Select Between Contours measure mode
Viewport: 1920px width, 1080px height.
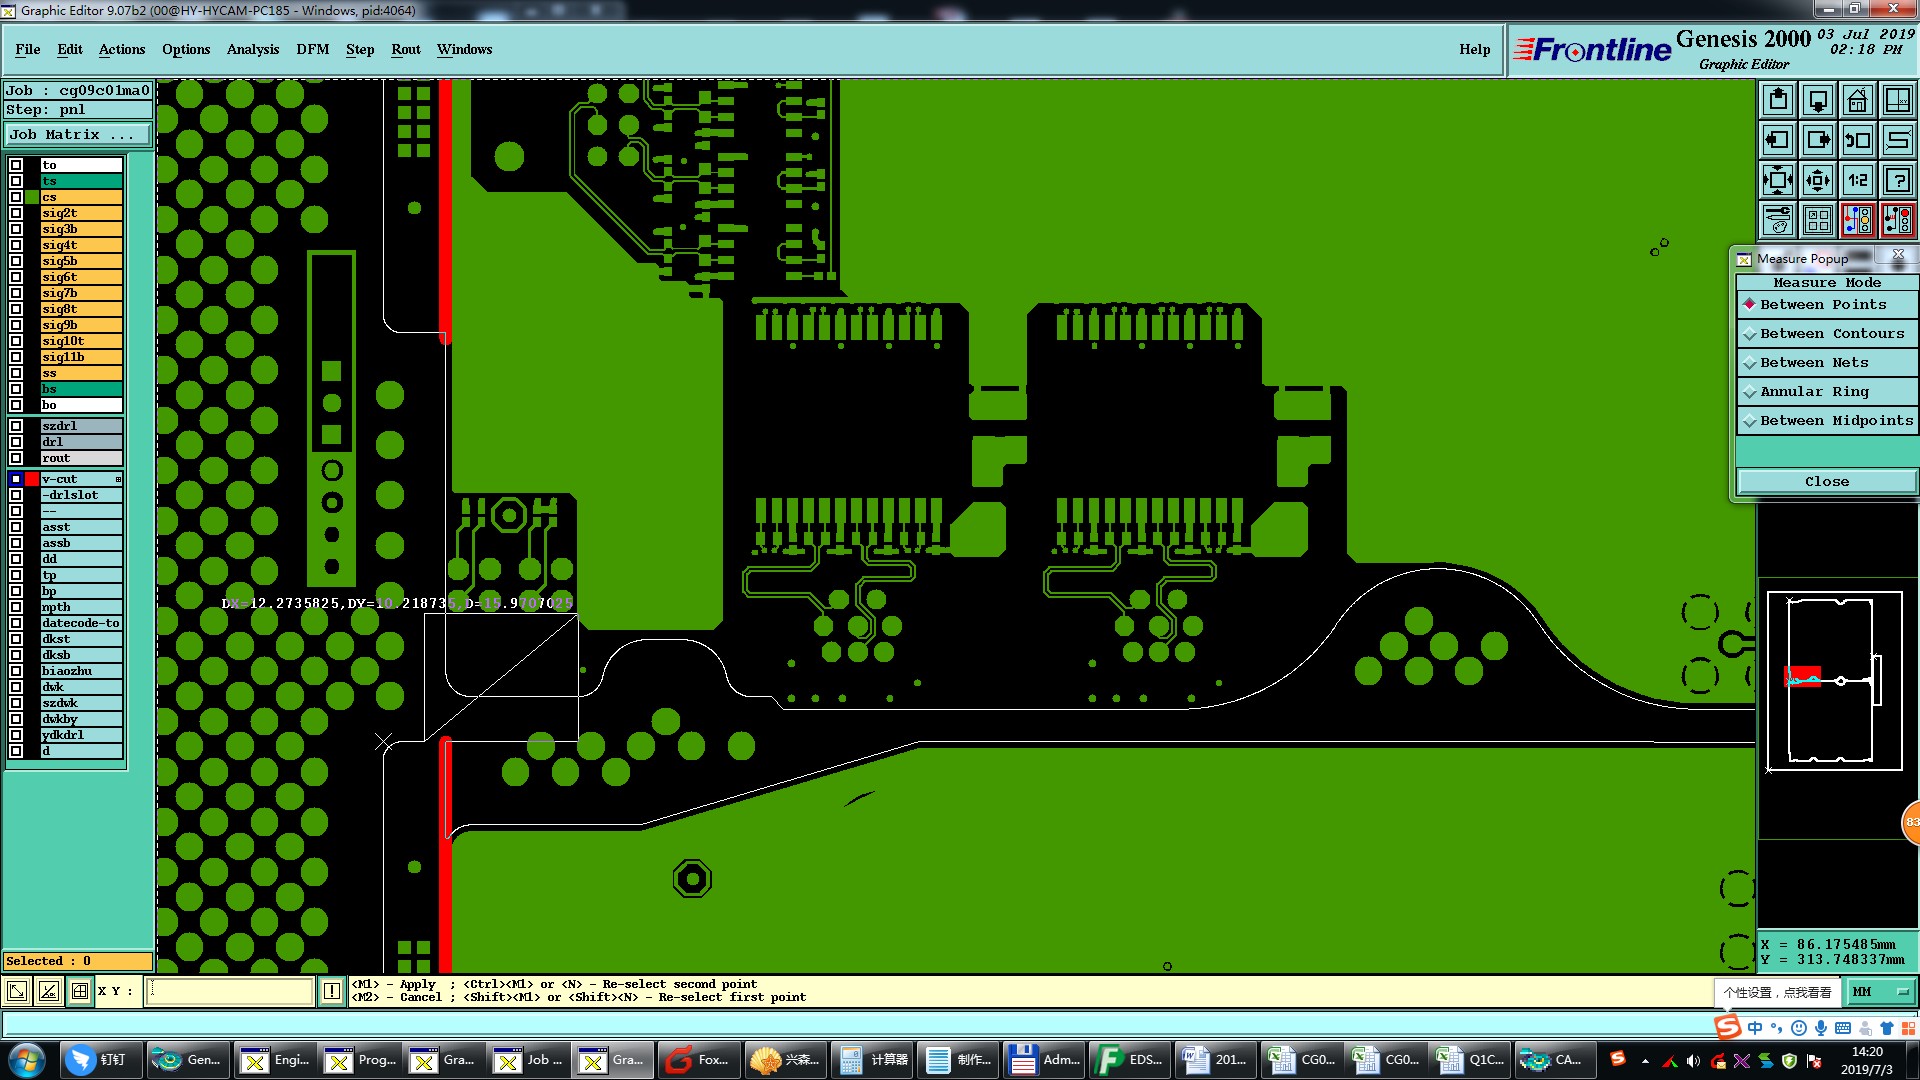click(x=1831, y=334)
